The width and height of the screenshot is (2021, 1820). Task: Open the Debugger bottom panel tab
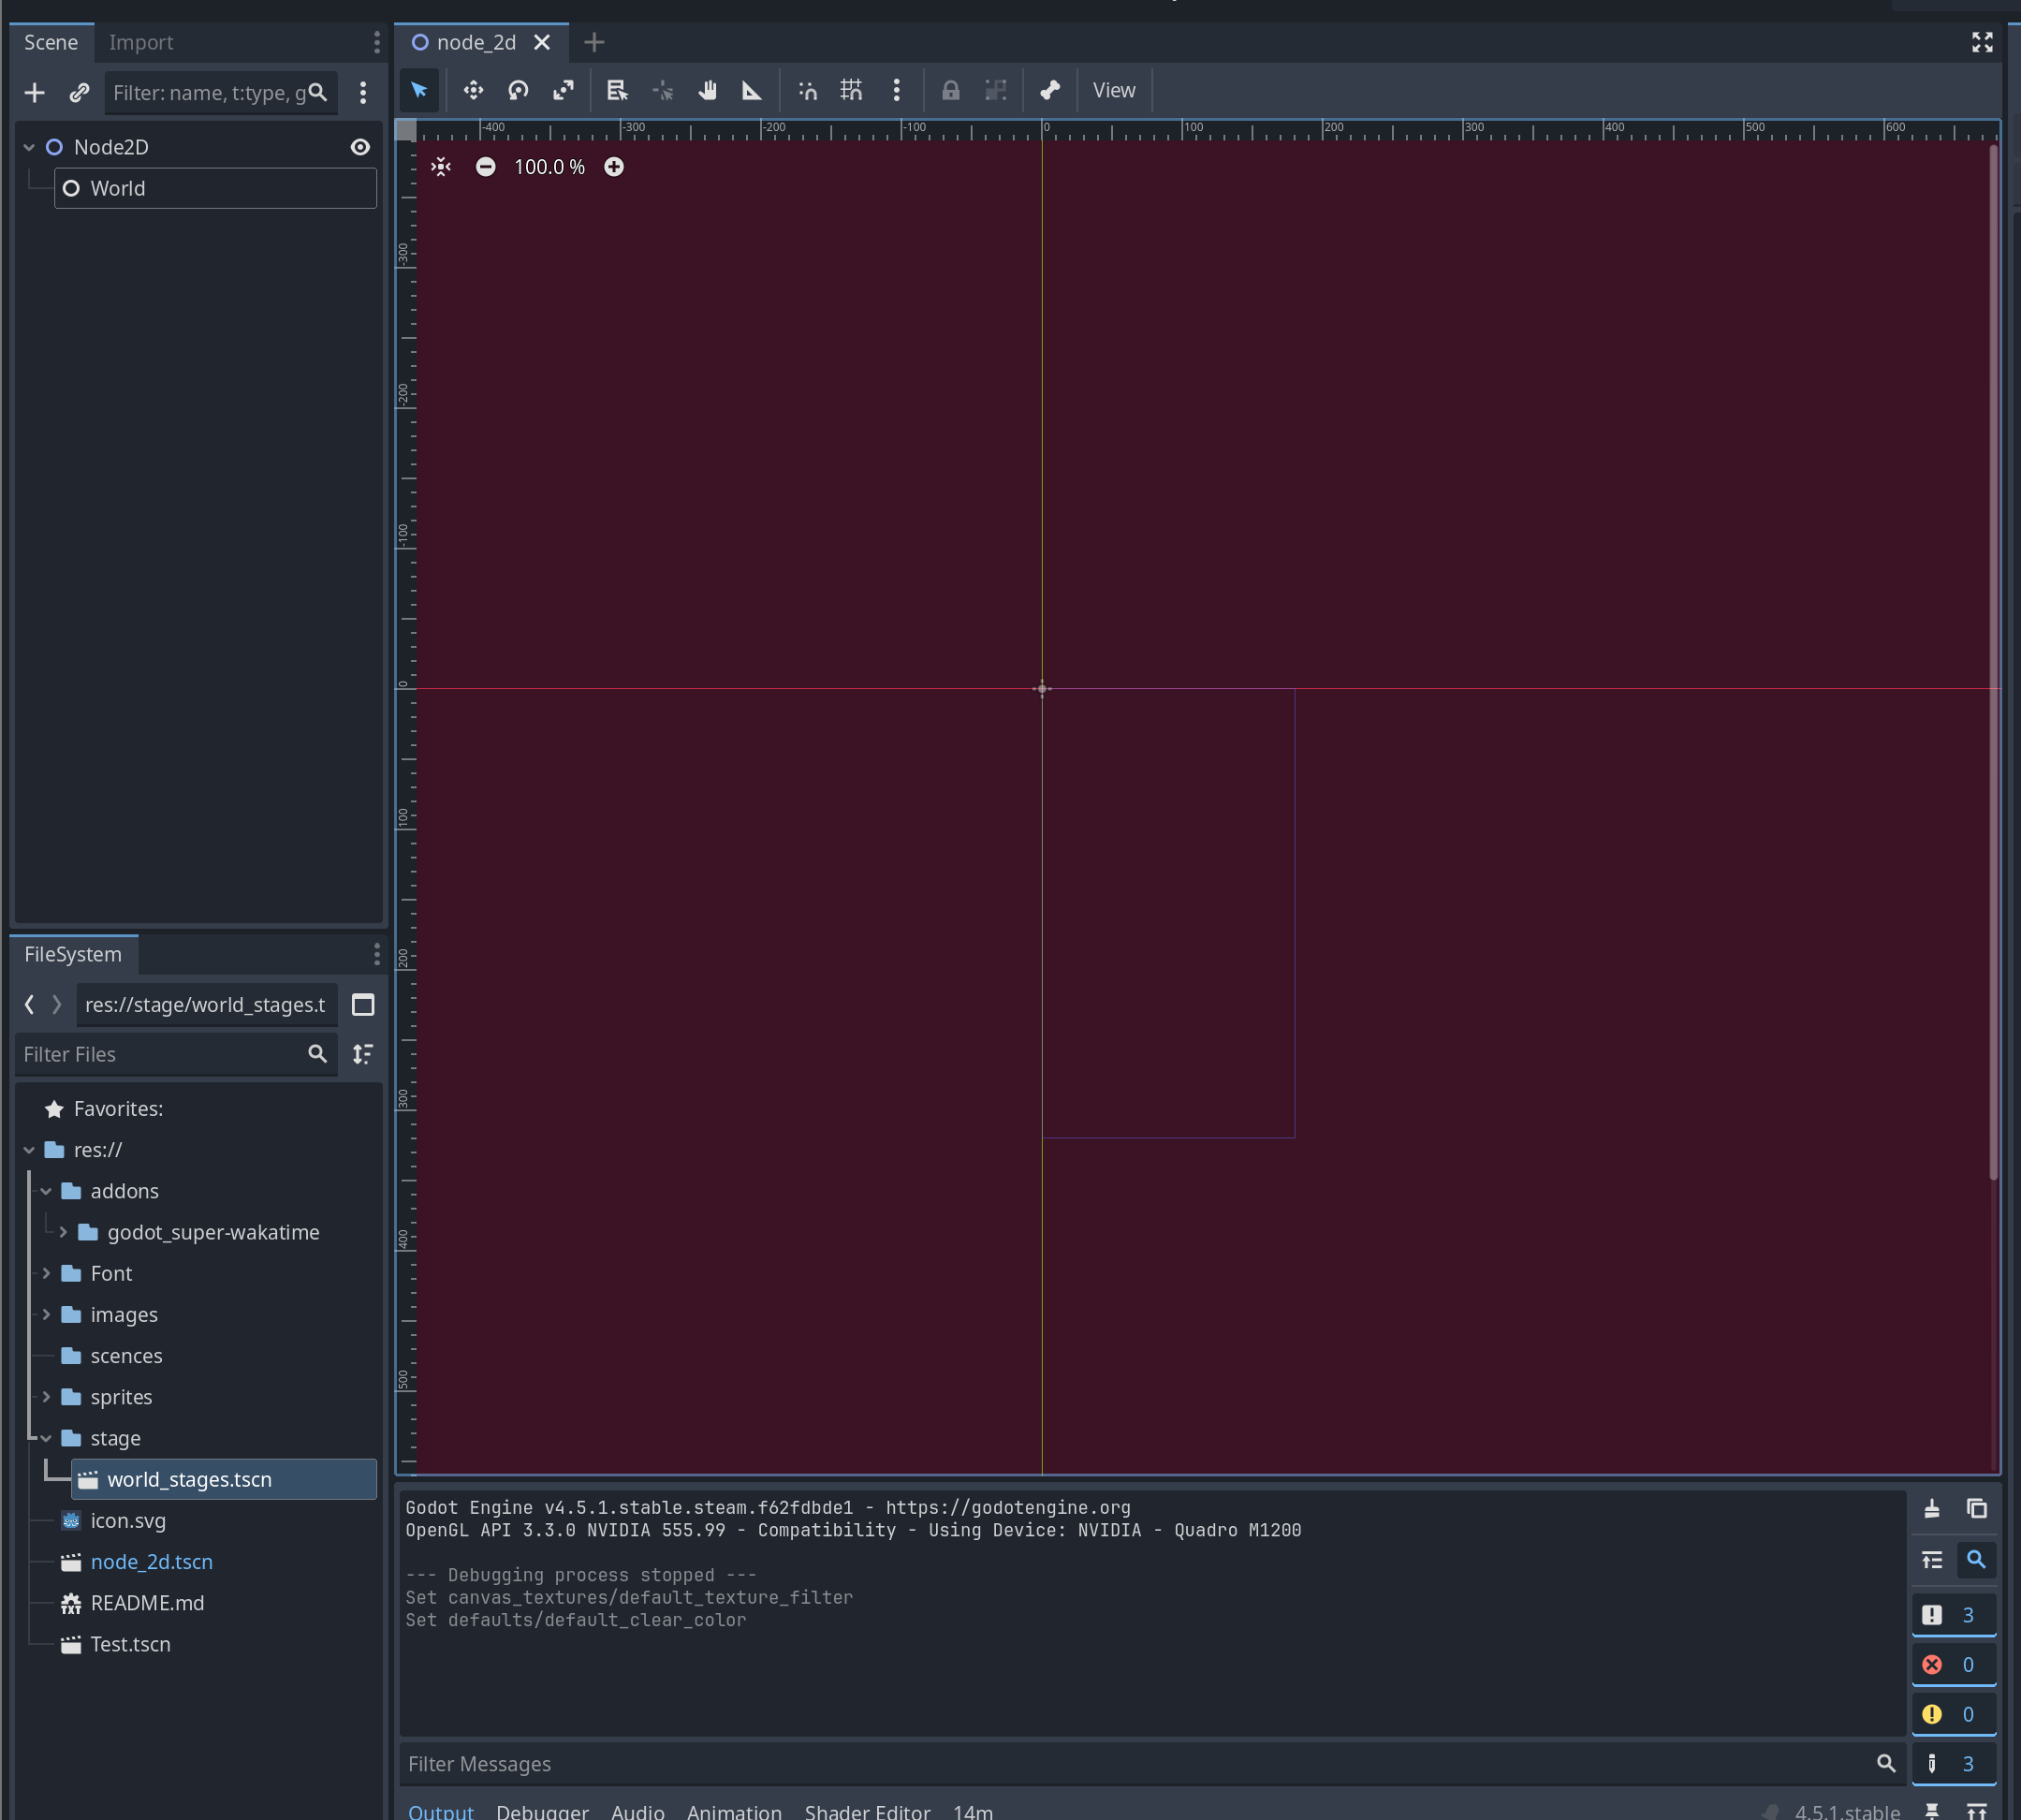point(542,1810)
